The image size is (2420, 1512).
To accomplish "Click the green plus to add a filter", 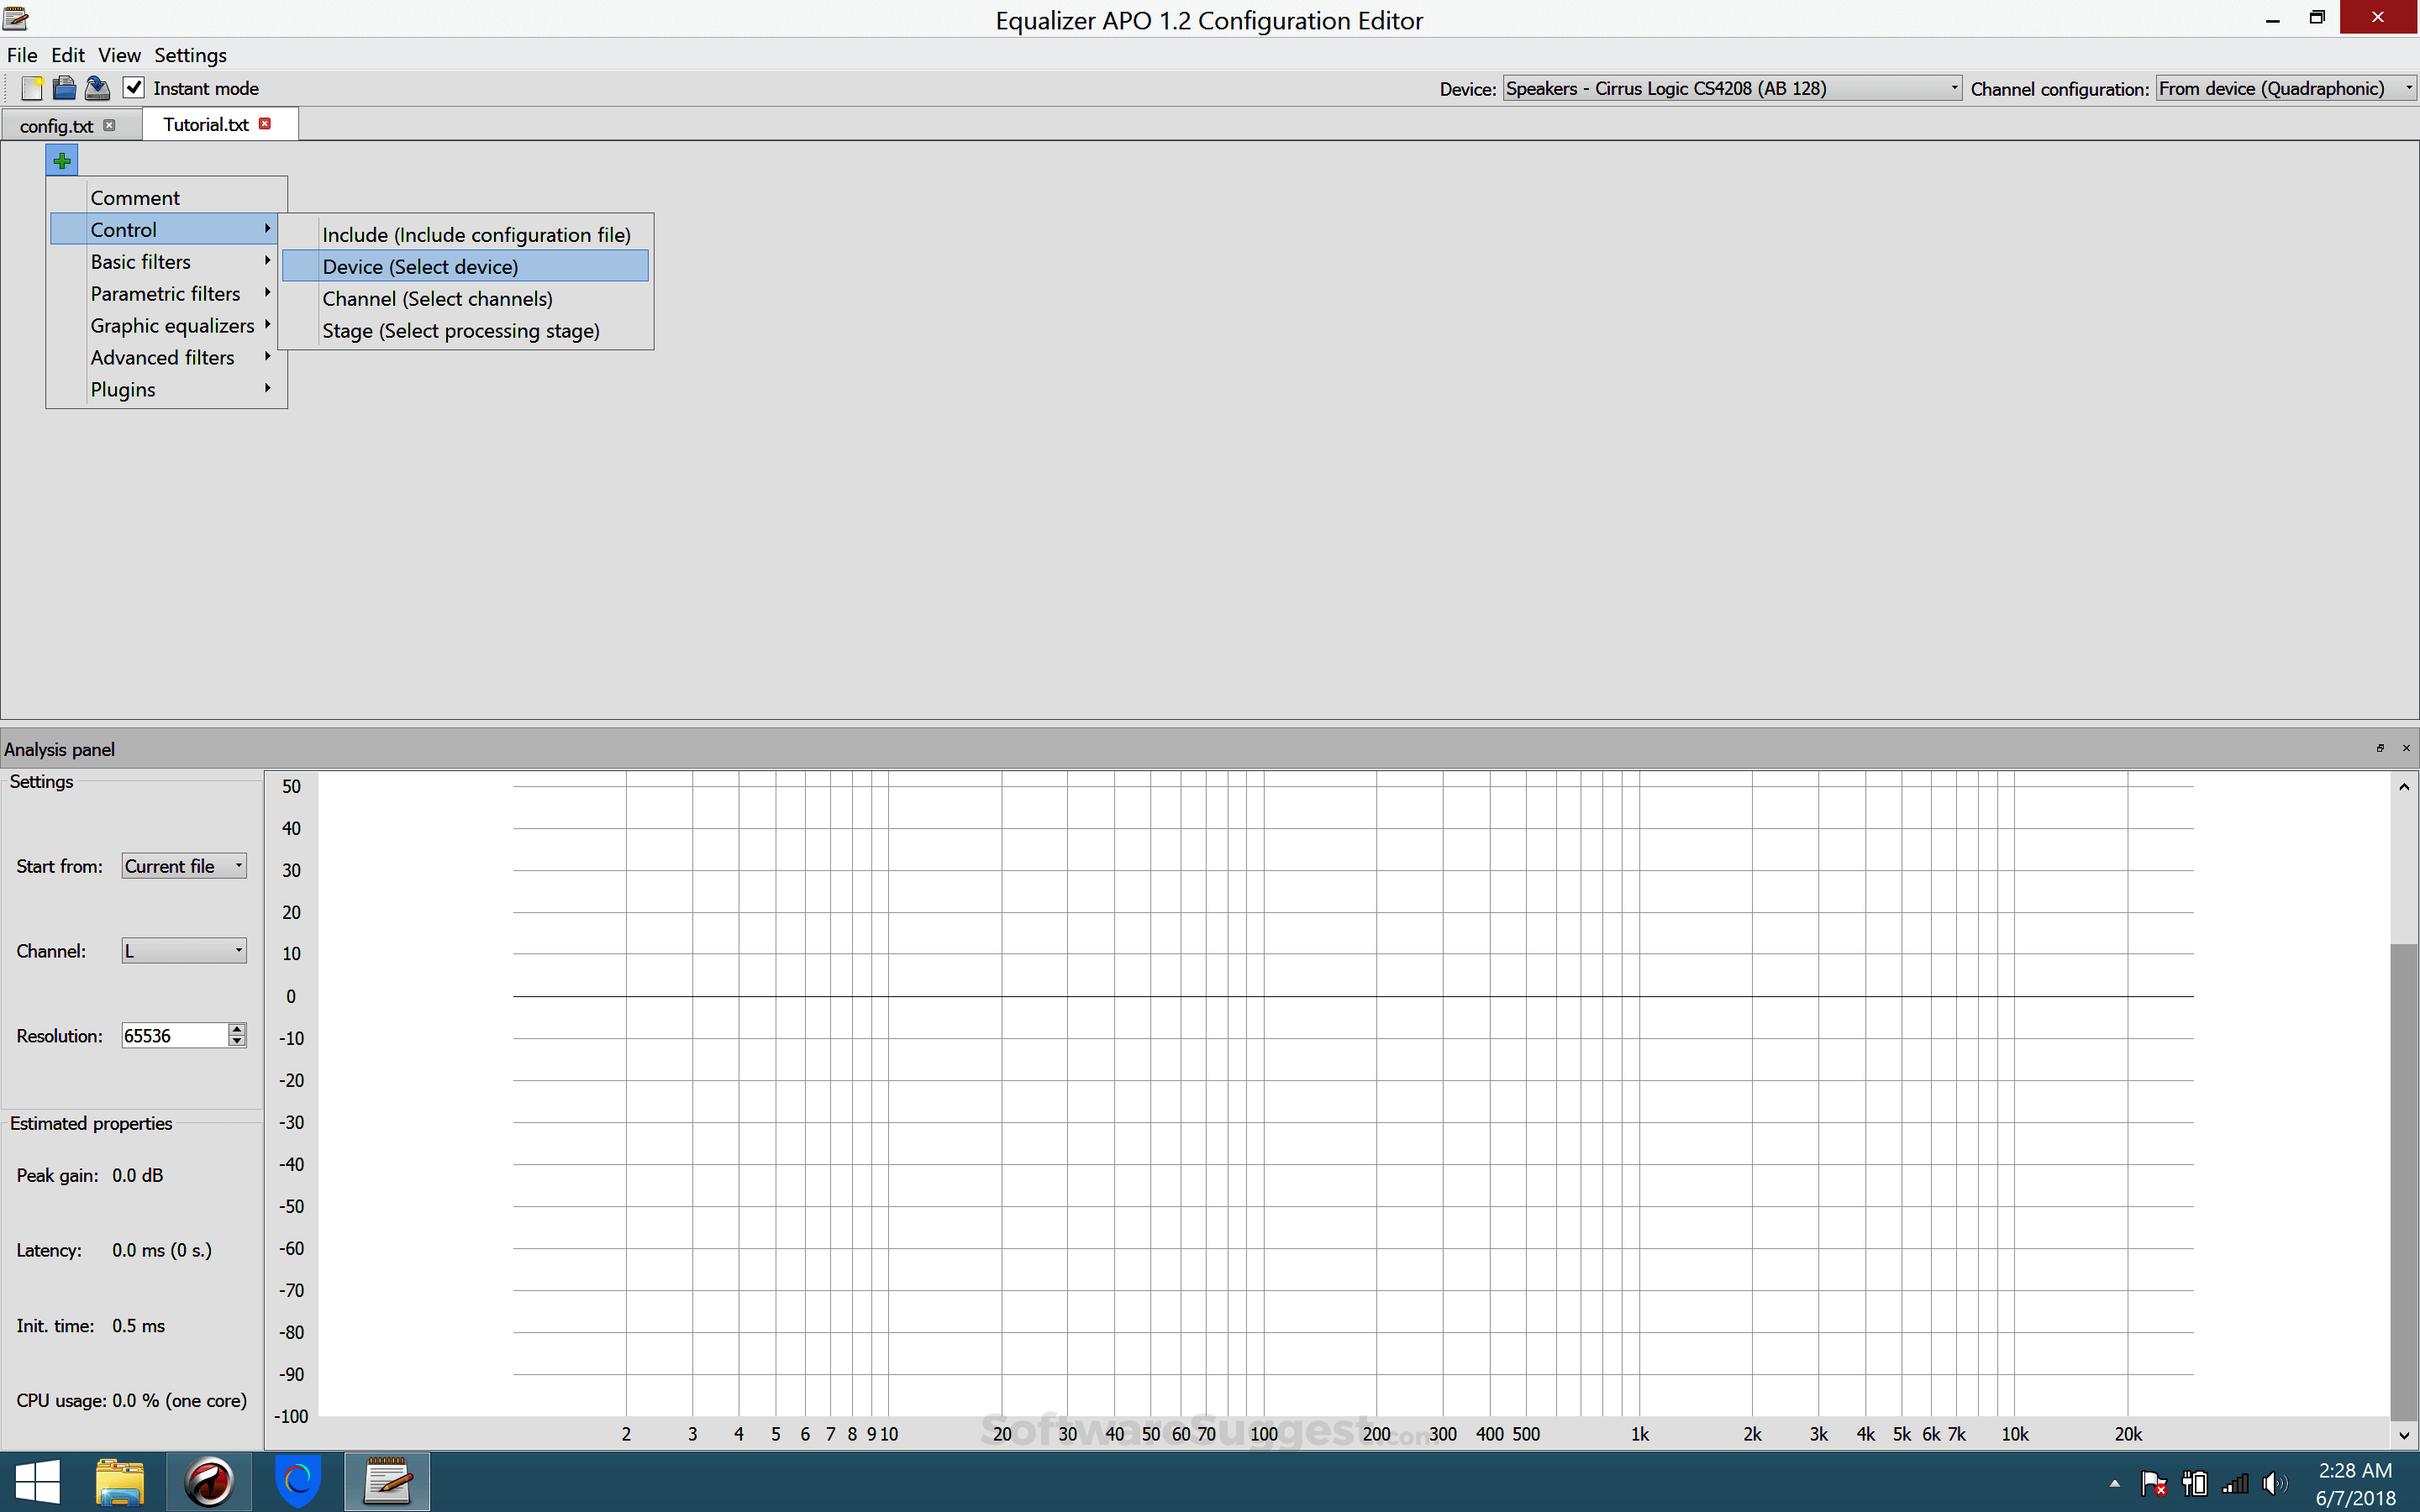I will click(61, 159).
